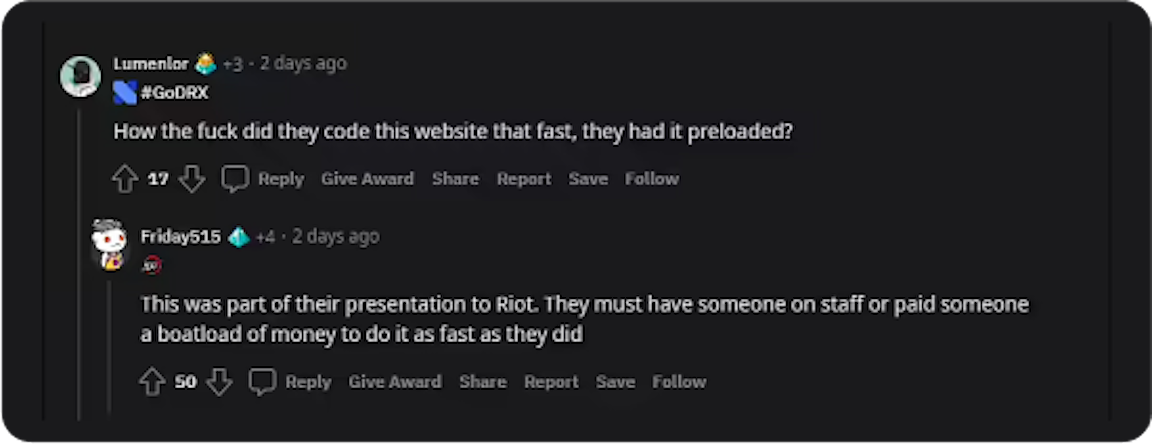Screen dimensions: 1152x444
Task: Upvote Lumenlor's comment
Action: [x=124, y=179]
